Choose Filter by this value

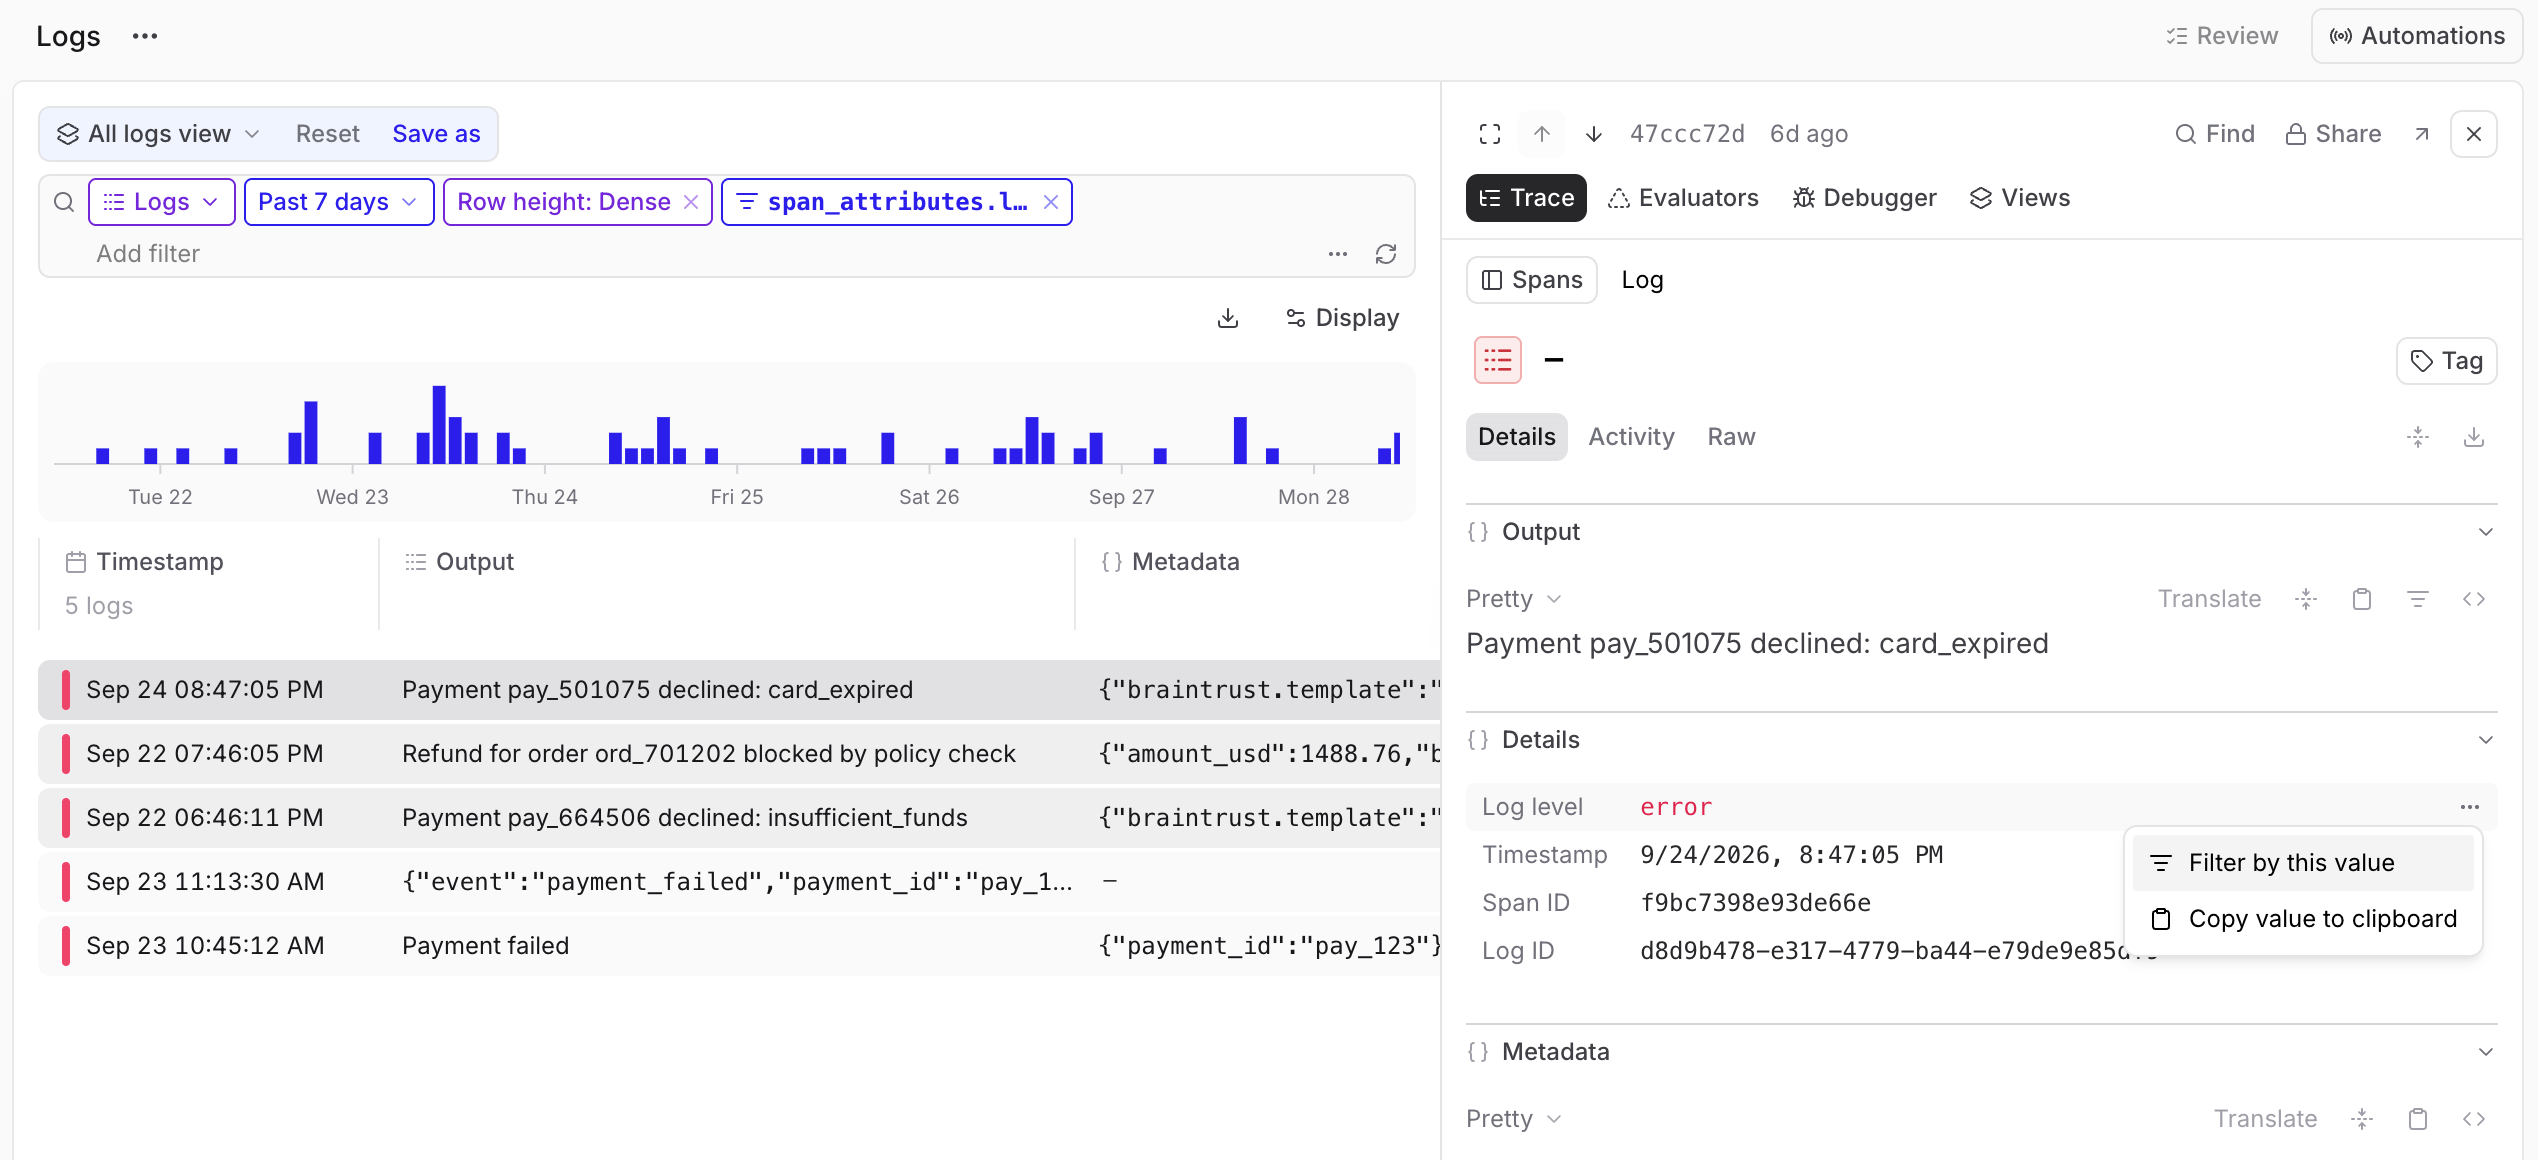[x=2303, y=863]
